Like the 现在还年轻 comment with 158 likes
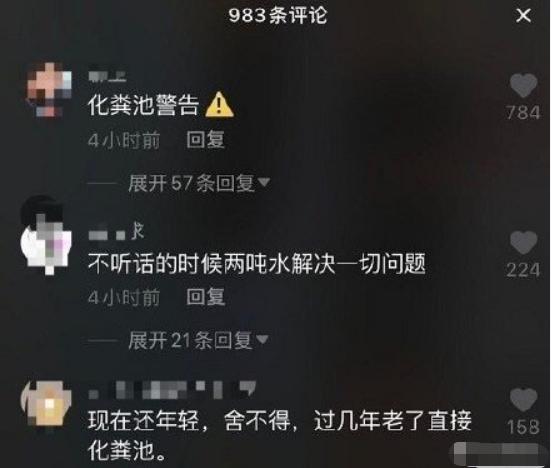Viewport: 551px width, 468px height. 523,400
